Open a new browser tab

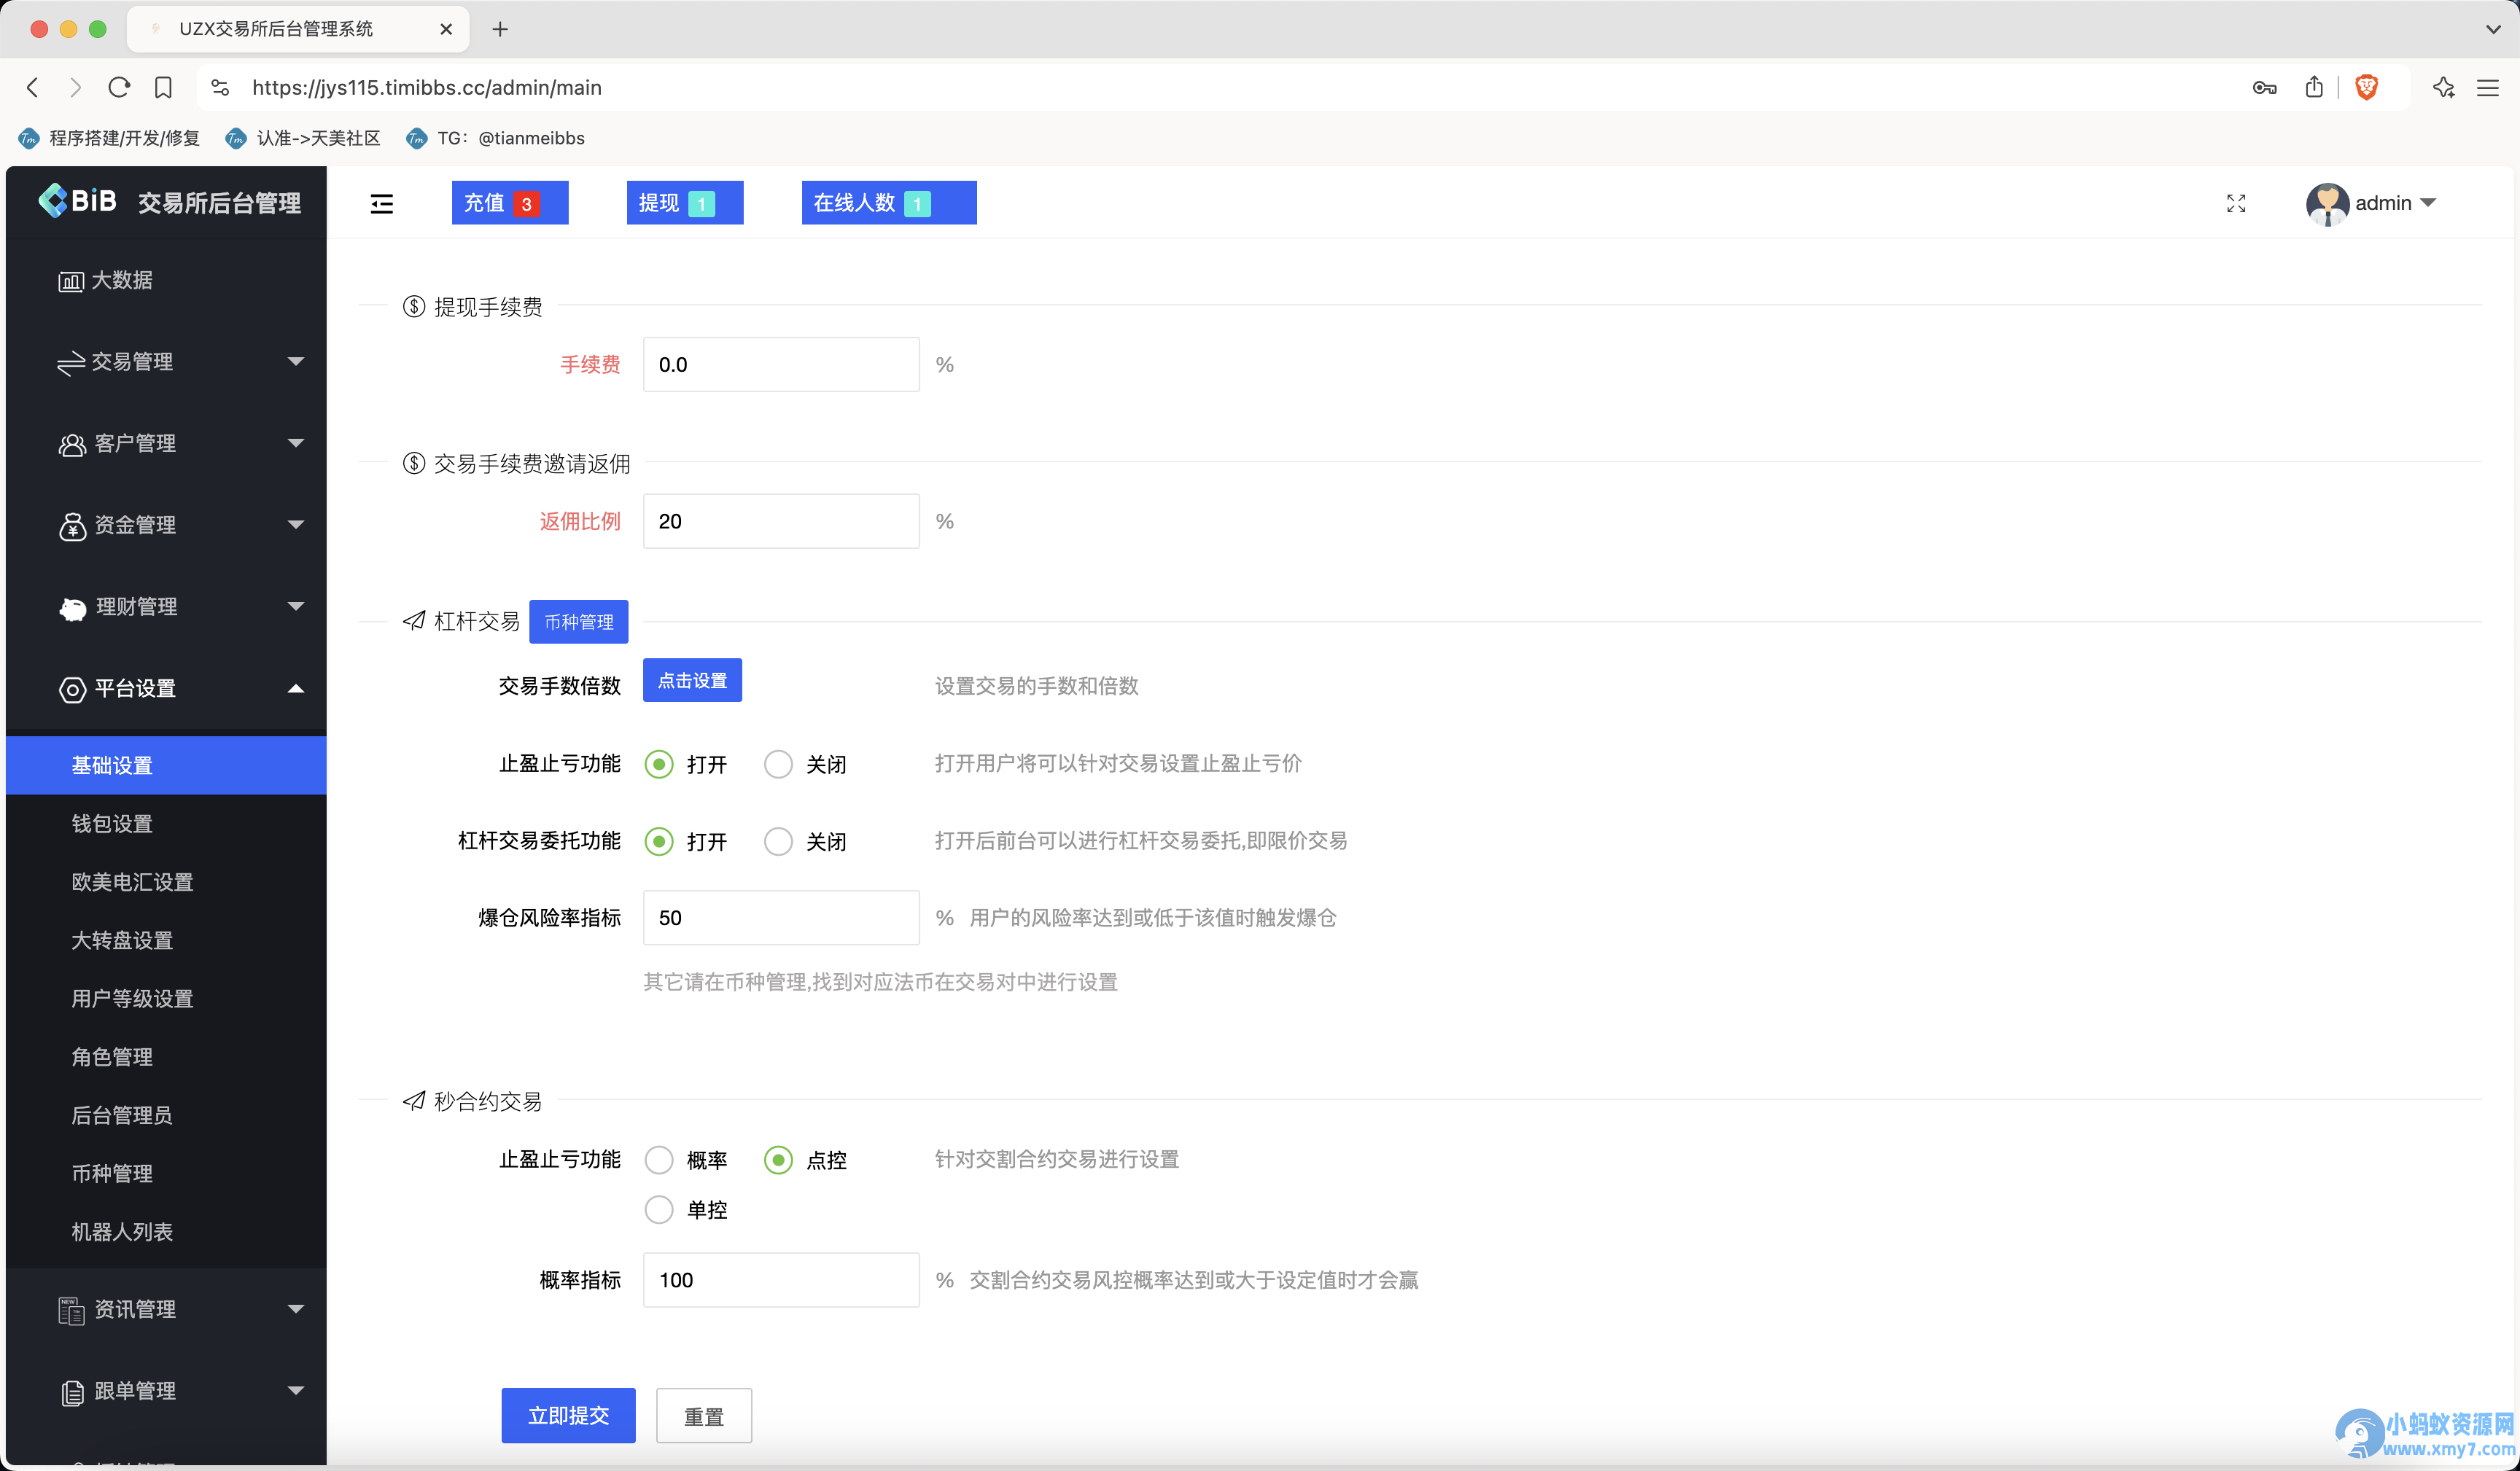500,29
